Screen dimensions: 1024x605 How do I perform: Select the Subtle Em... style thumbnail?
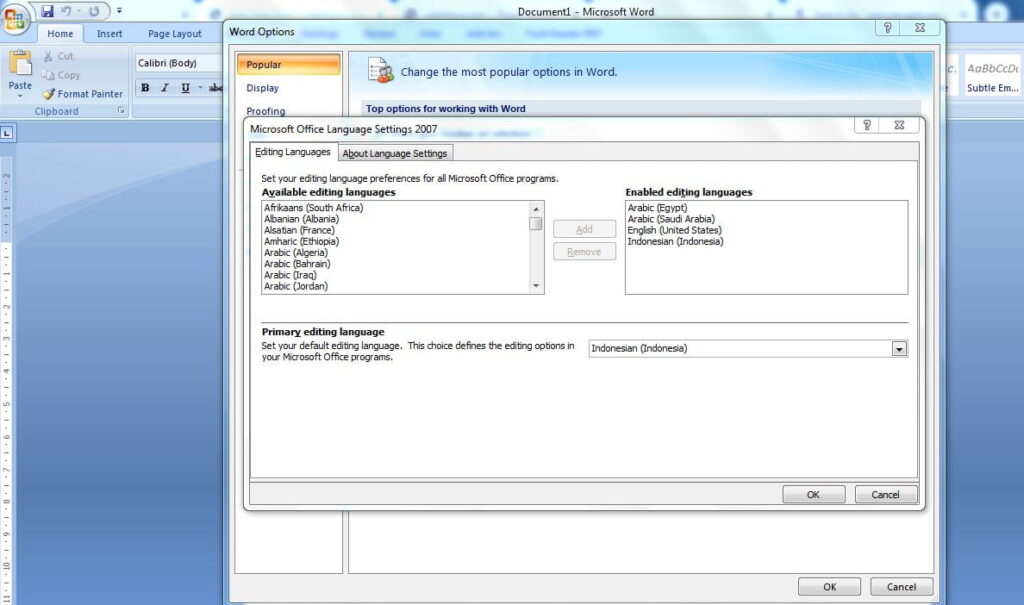pos(992,76)
